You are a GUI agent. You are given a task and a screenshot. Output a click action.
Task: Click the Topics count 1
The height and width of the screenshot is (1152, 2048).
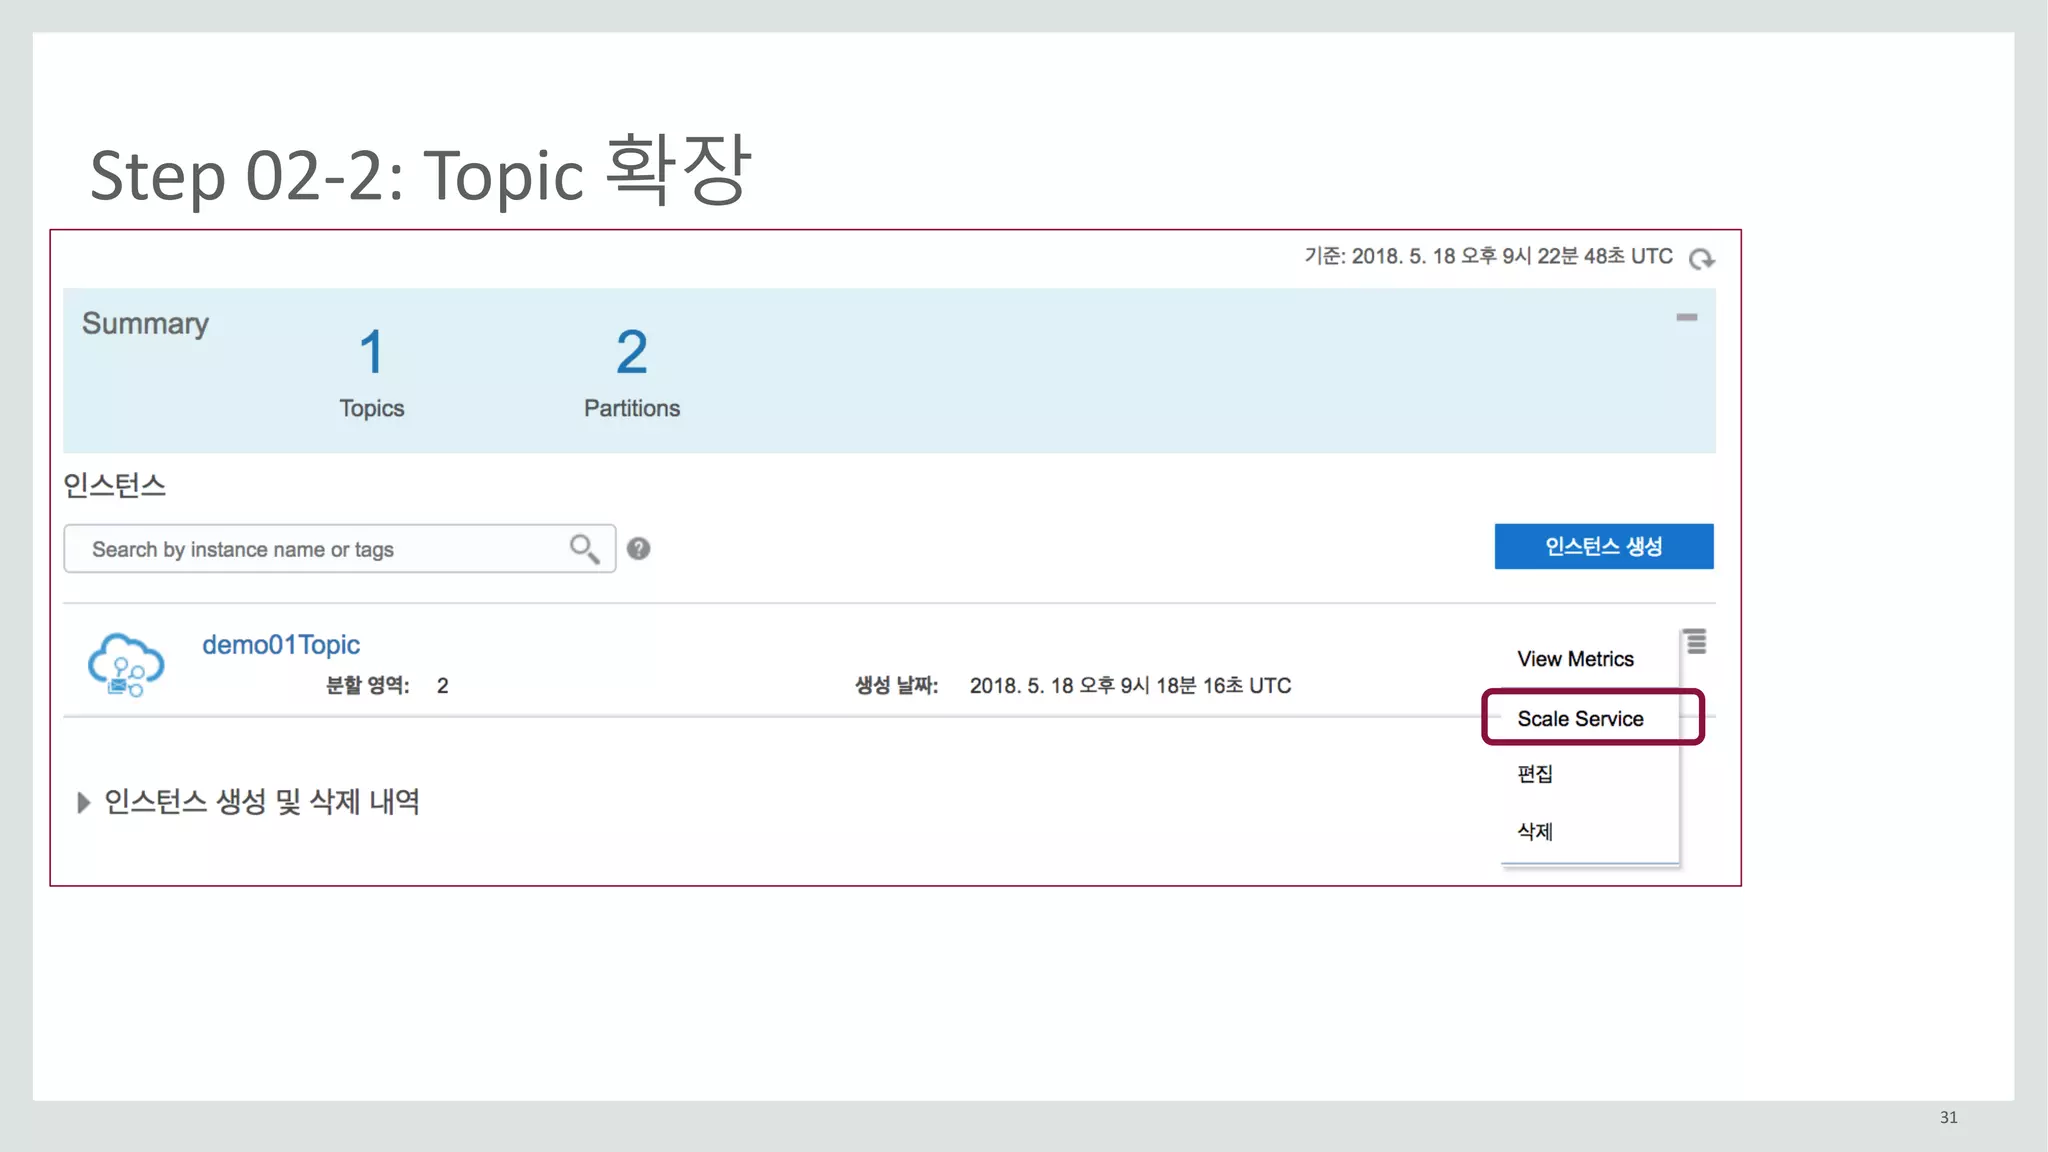371,352
